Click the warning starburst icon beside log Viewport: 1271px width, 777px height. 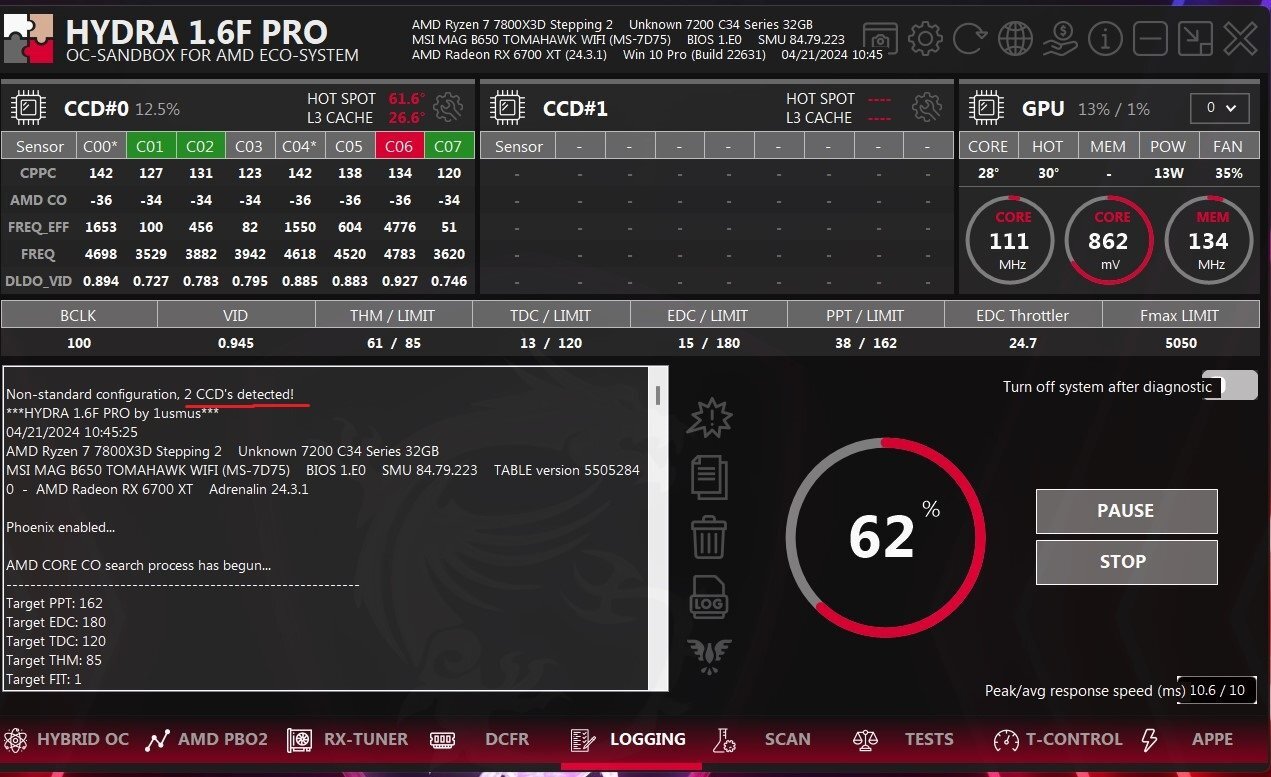(709, 418)
